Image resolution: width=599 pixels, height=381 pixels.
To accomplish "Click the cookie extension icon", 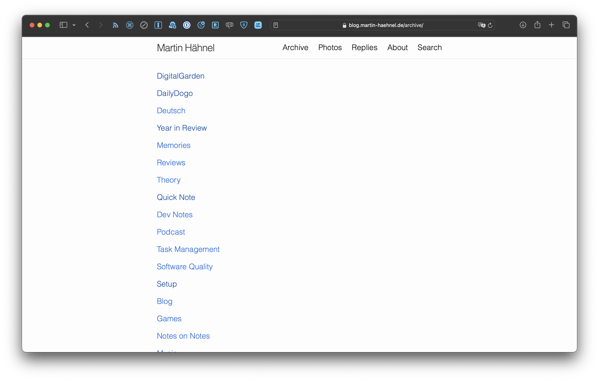I will pyautogui.click(x=201, y=25).
